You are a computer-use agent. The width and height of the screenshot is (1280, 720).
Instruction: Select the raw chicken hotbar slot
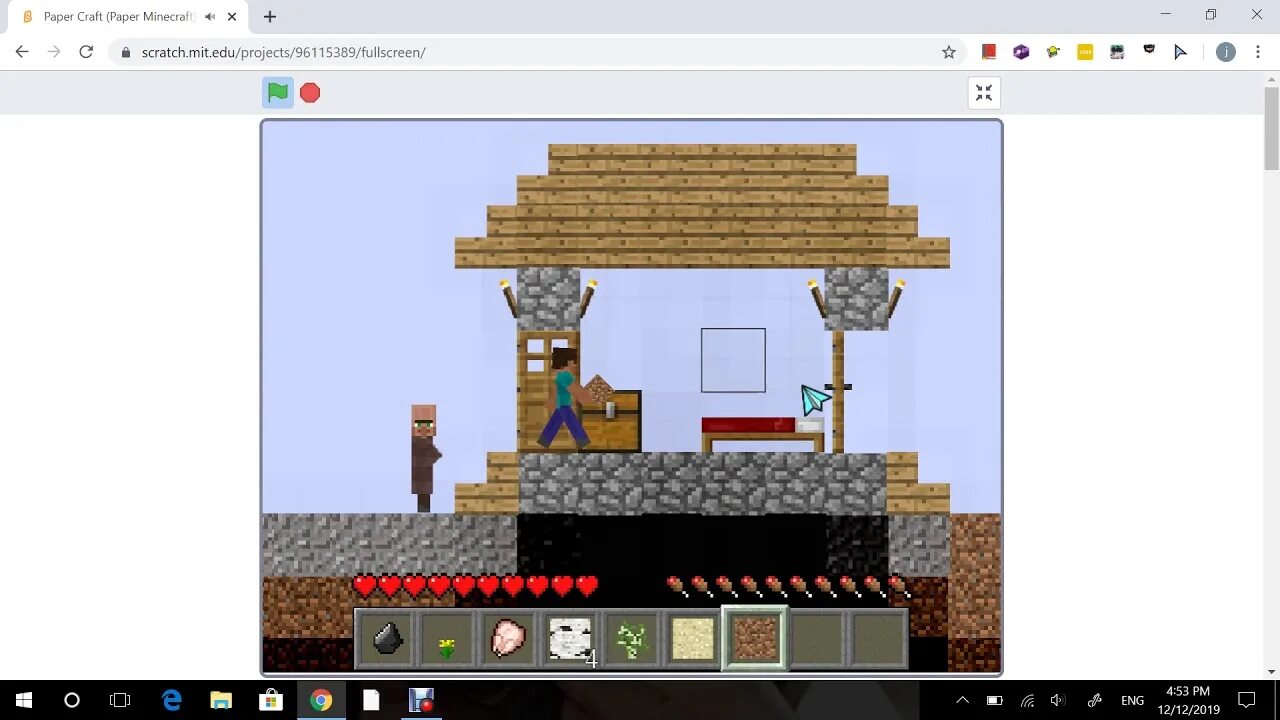click(x=508, y=638)
